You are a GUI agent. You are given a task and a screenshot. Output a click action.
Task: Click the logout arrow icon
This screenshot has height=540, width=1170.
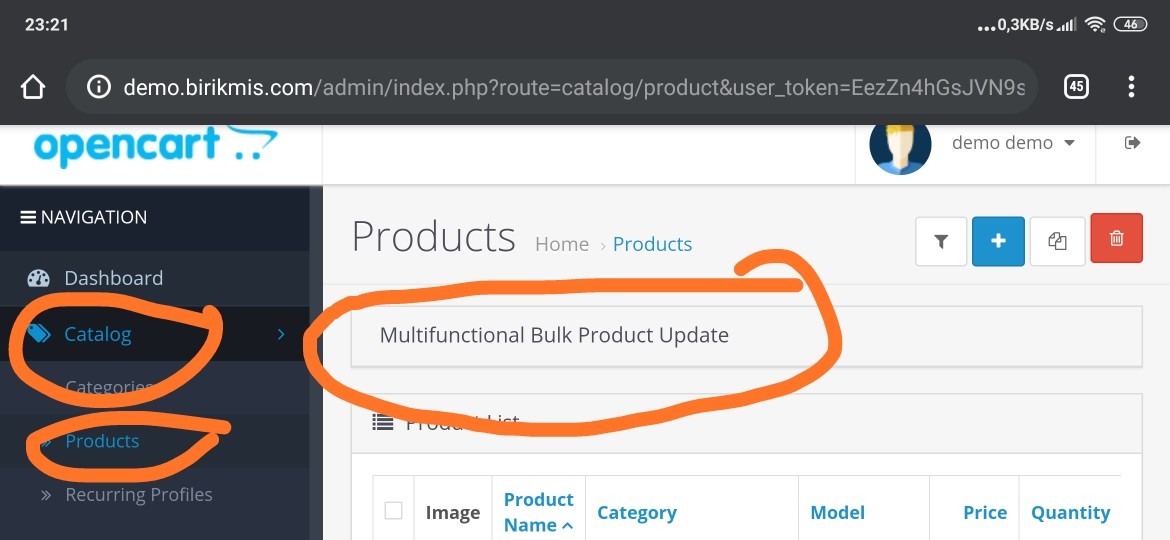1132,142
